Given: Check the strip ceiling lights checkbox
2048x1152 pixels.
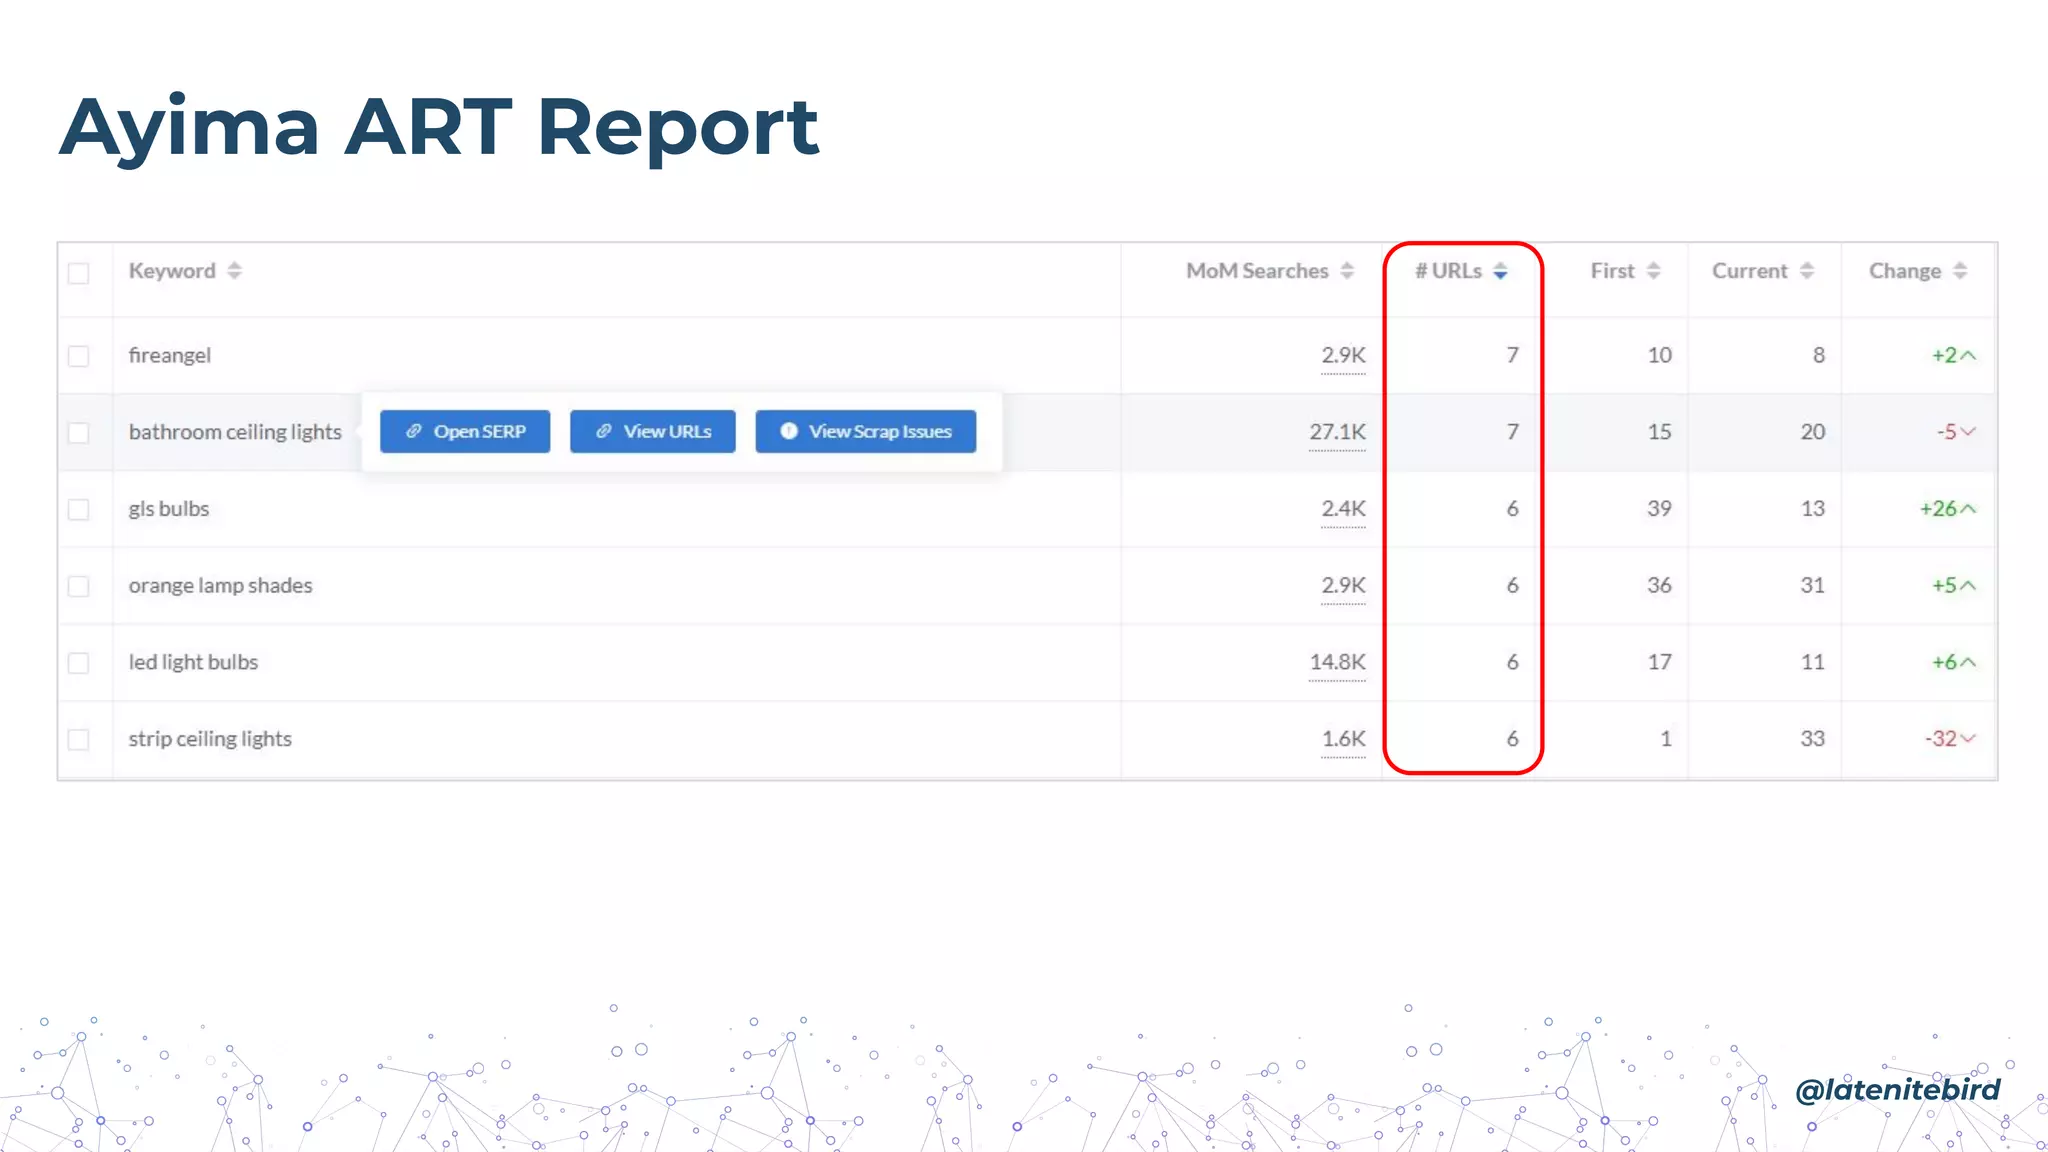Looking at the screenshot, I should click(x=79, y=740).
